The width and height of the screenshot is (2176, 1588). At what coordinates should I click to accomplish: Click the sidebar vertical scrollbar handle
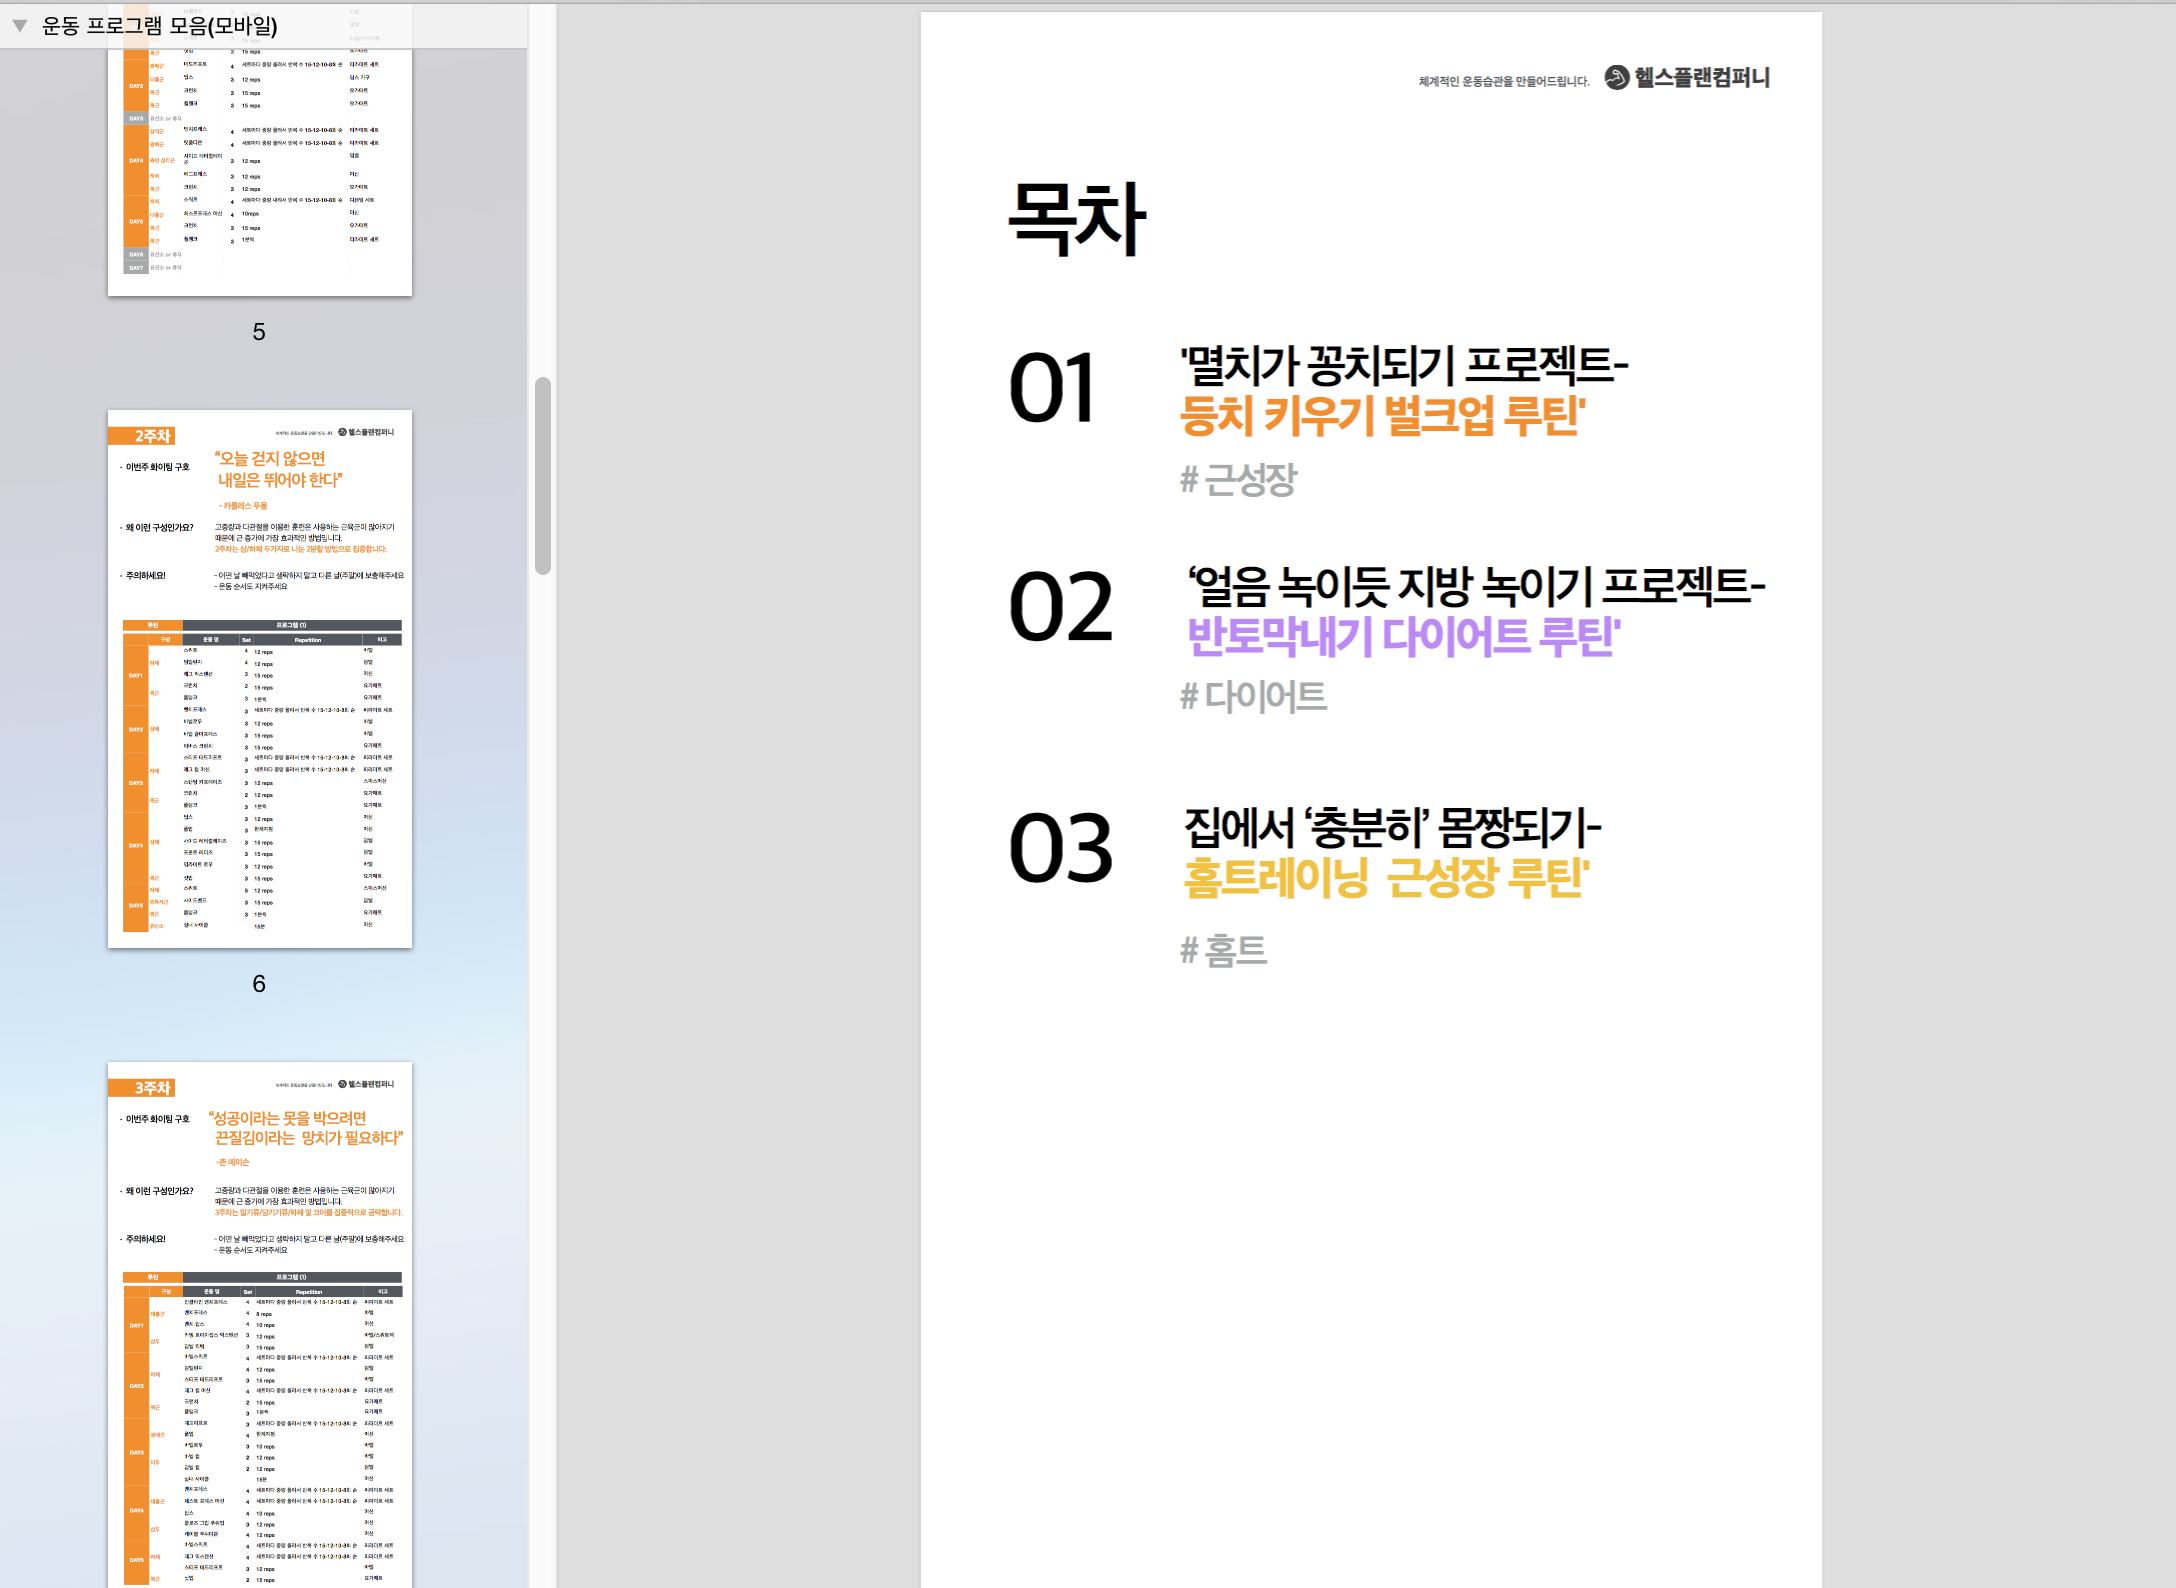pos(543,476)
